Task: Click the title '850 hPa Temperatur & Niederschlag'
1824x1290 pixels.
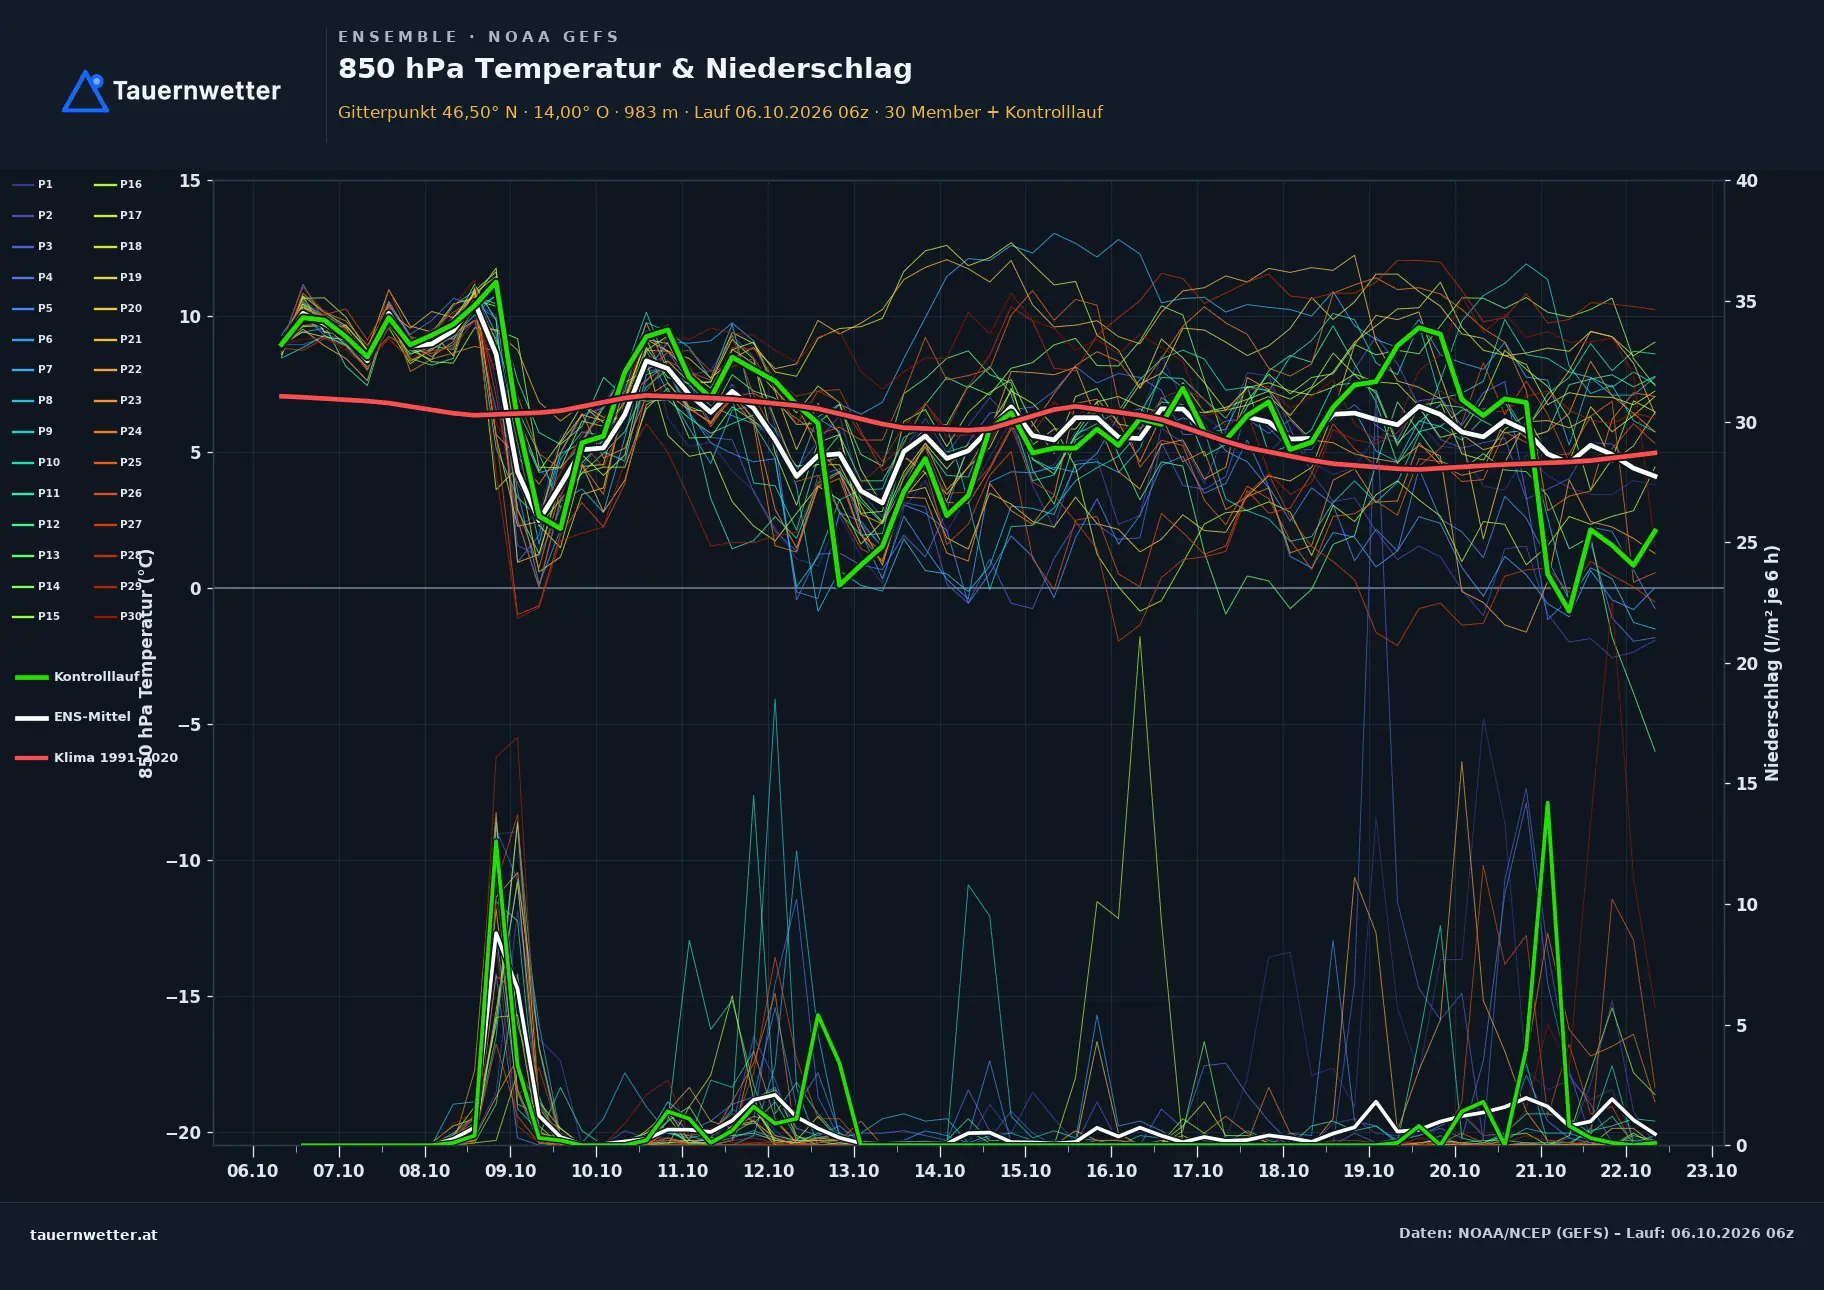Action: 625,68
